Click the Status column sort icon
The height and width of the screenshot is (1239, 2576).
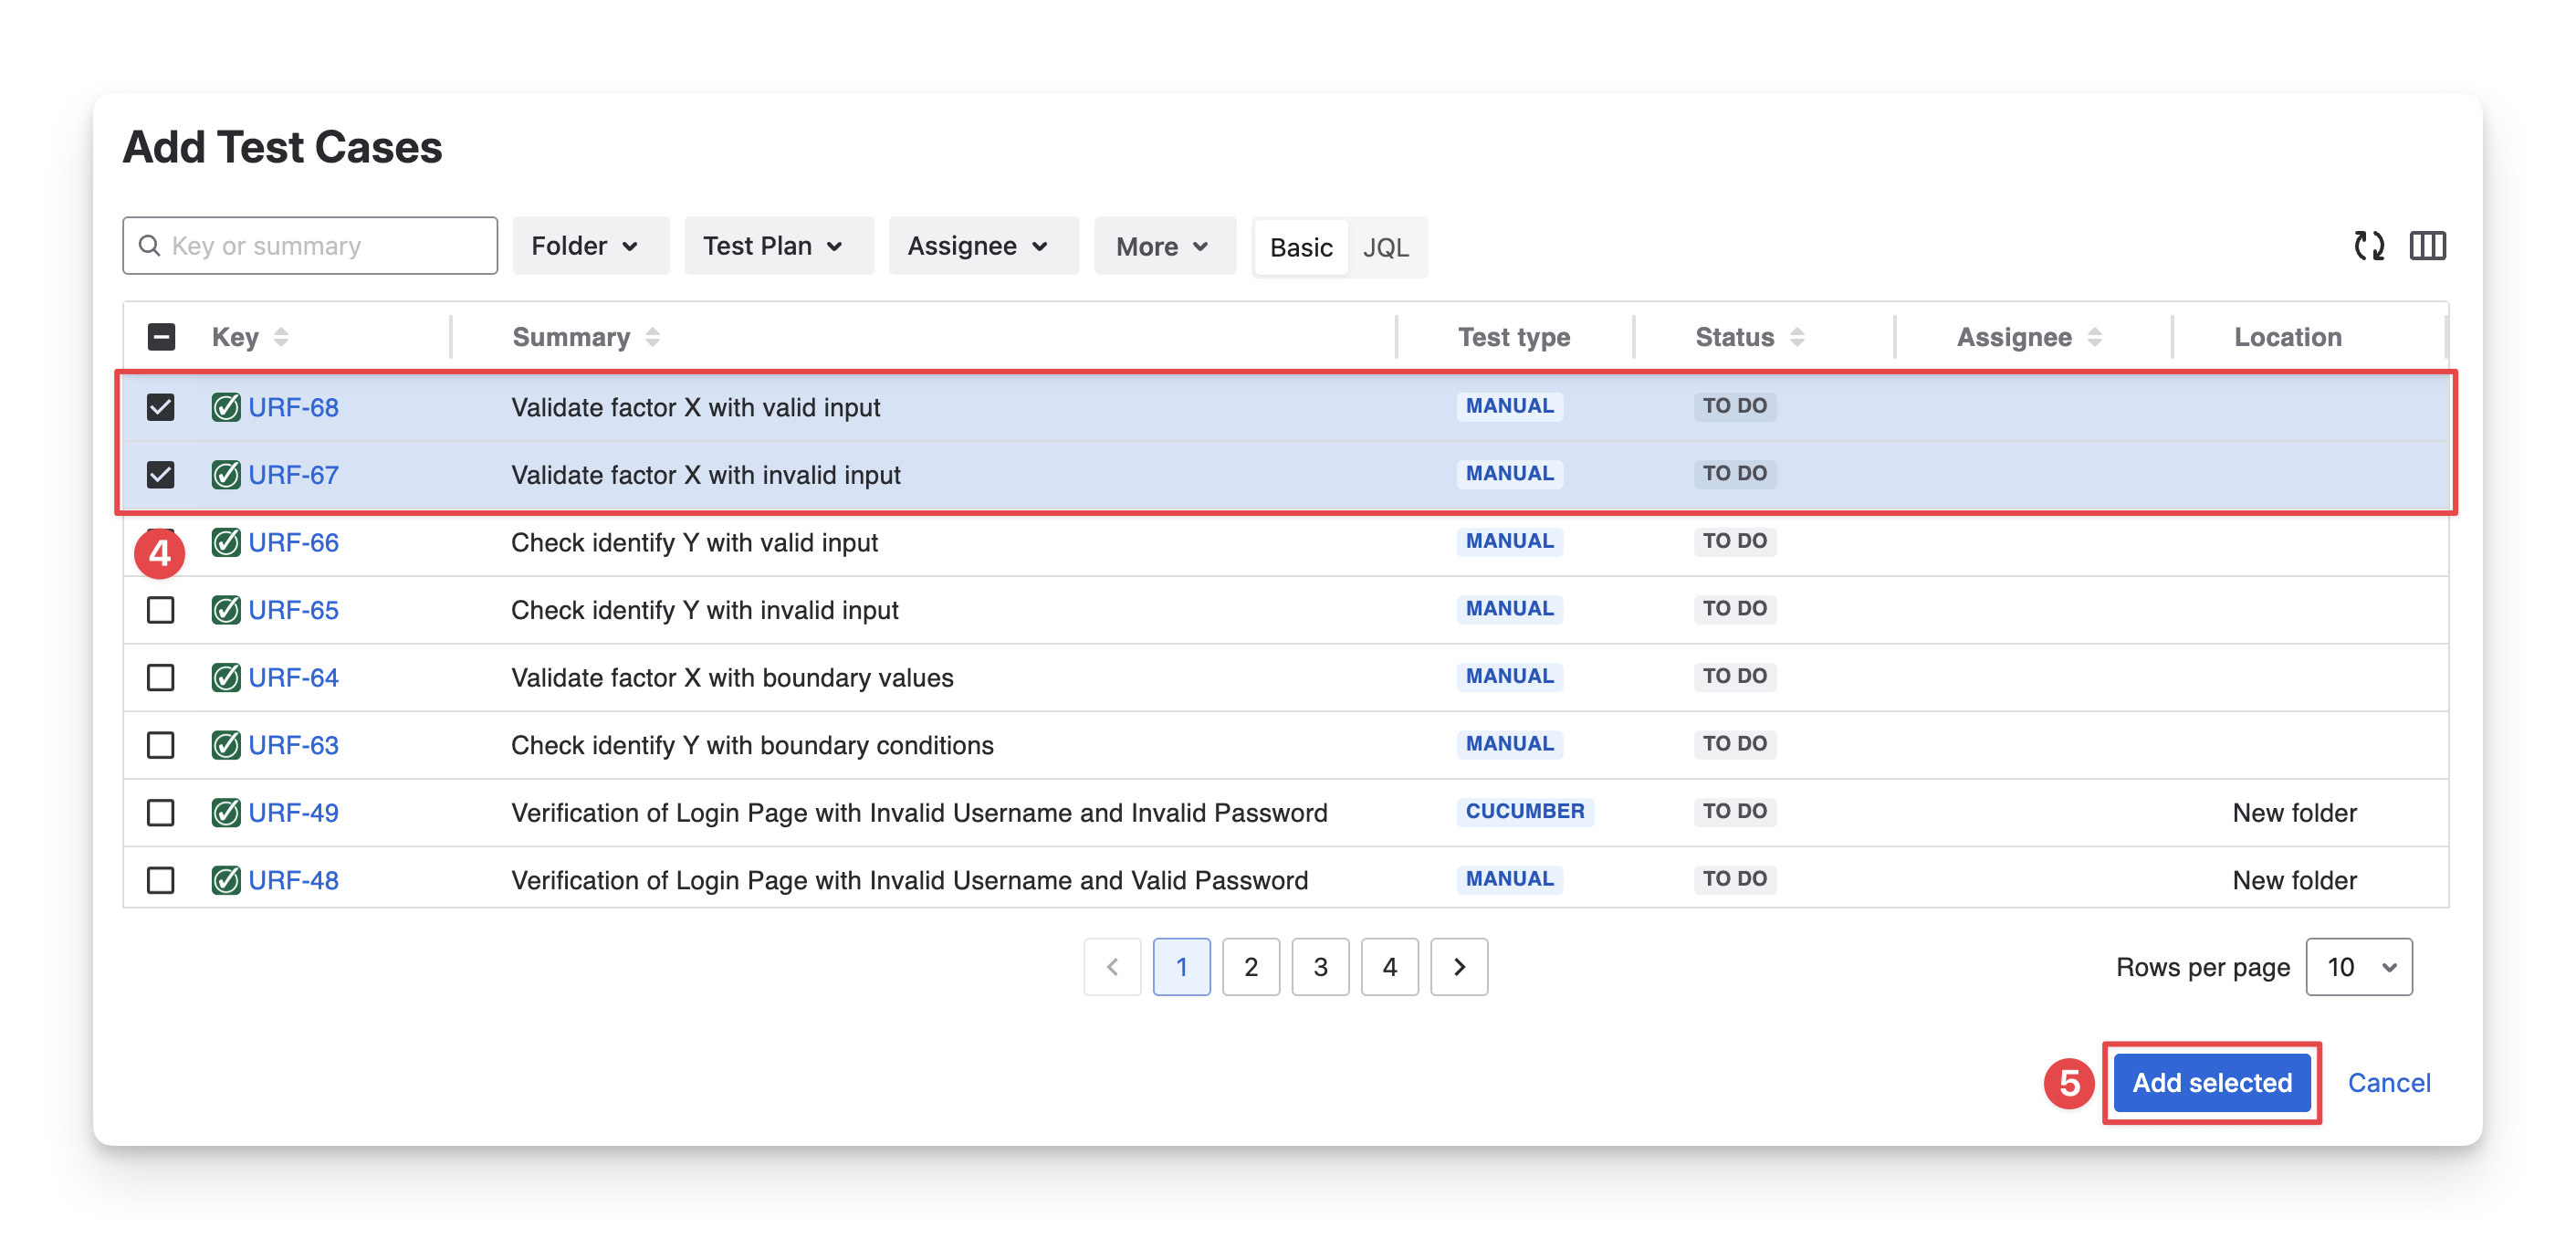[x=1797, y=338]
